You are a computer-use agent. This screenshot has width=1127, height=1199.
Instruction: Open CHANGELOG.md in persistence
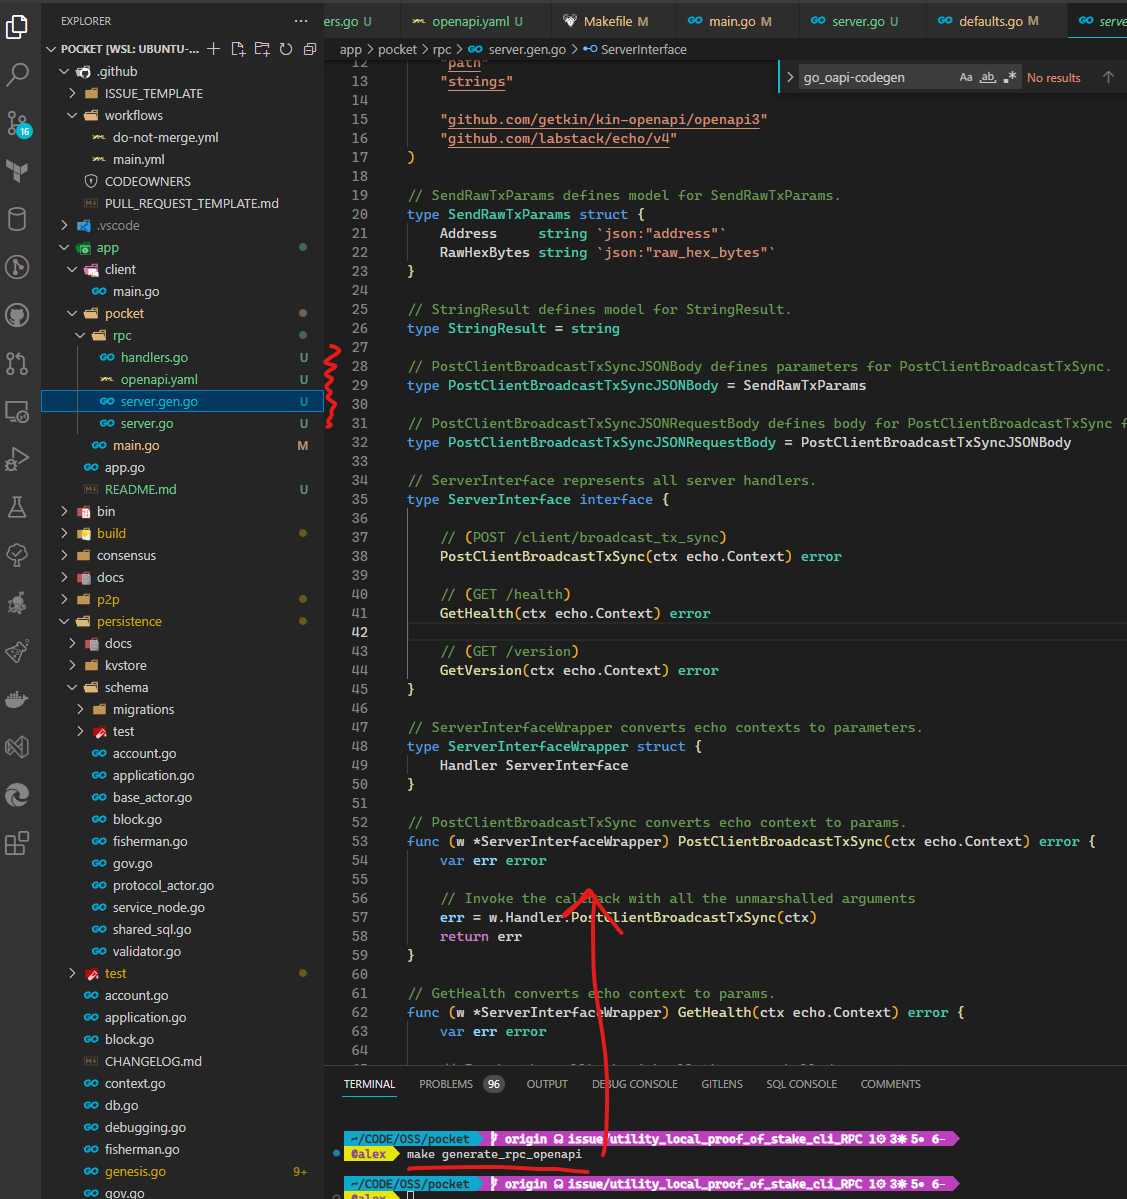point(153,1061)
